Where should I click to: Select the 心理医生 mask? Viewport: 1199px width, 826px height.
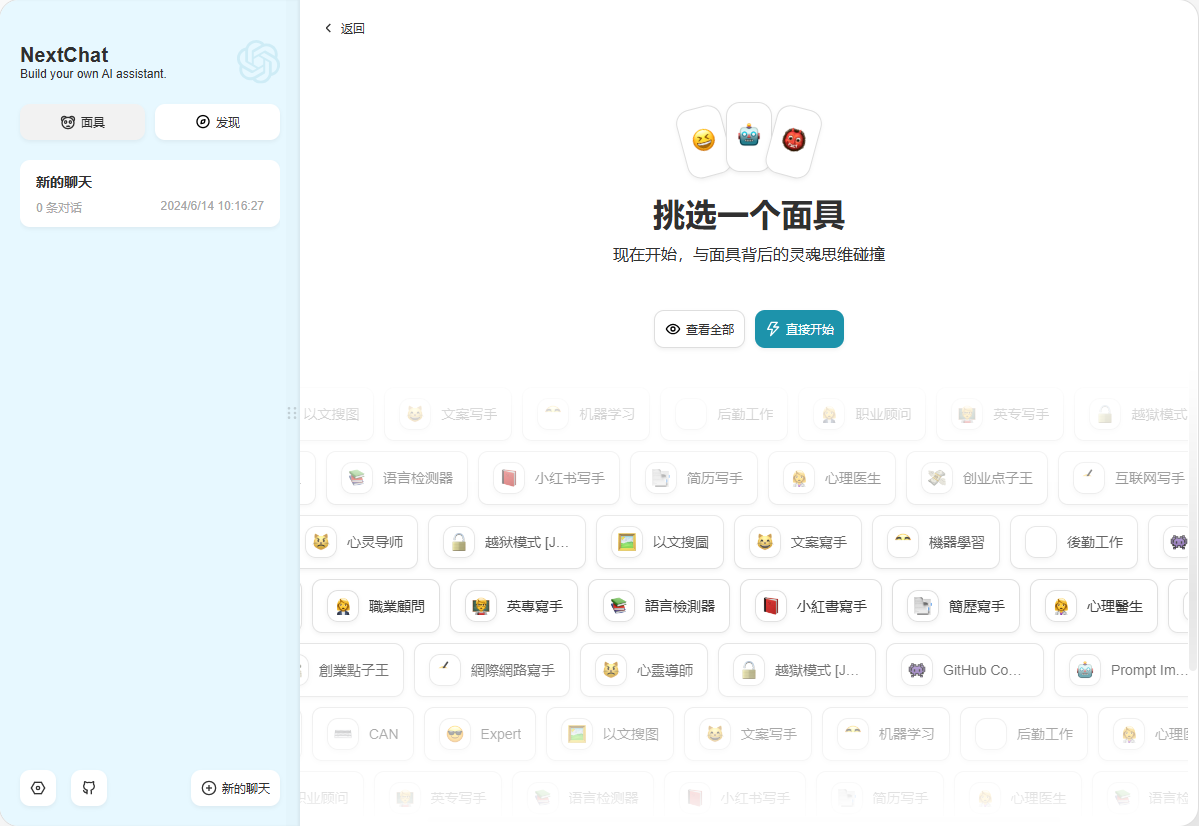coord(831,478)
